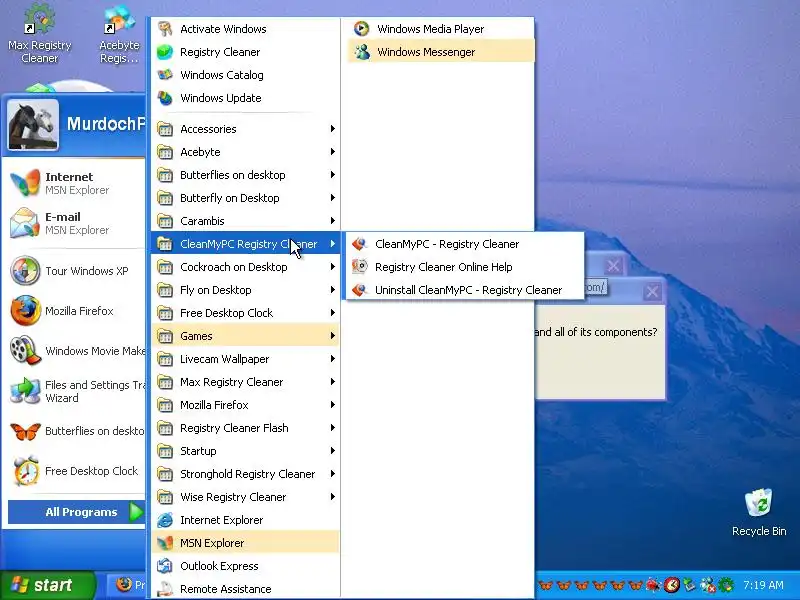The width and height of the screenshot is (800, 600).
Task: Open the Max Registry Cleaner program folder
Action: 245,382
